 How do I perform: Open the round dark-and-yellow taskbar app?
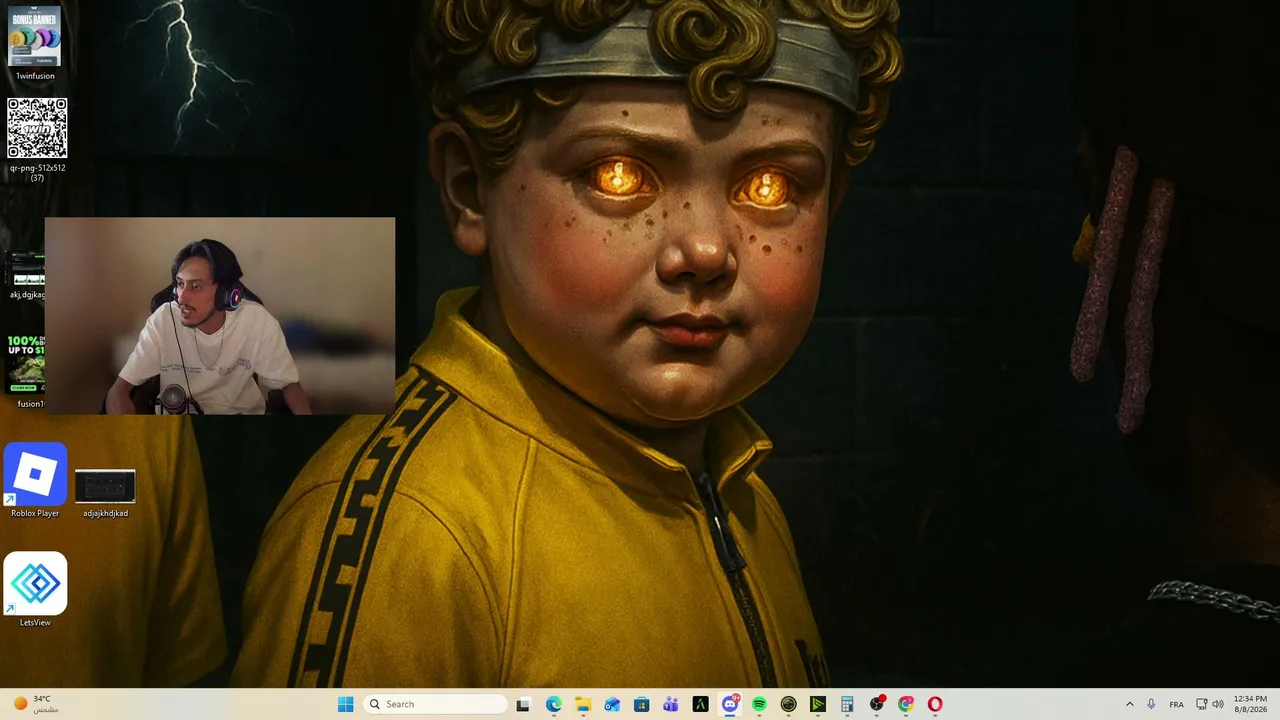pos(788,704)
